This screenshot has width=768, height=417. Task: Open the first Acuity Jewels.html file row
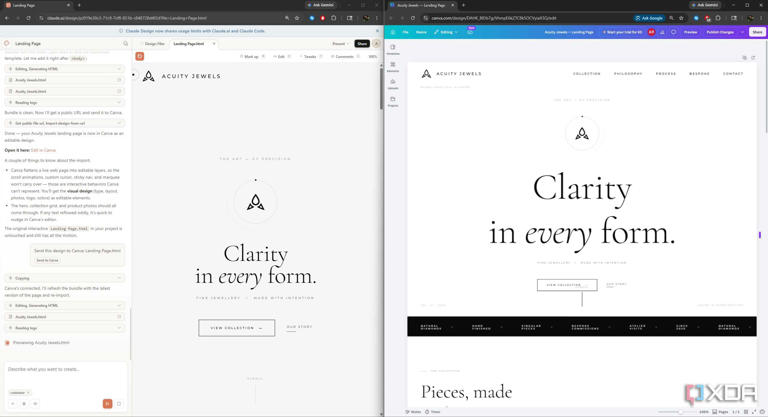tap(65, 80)
